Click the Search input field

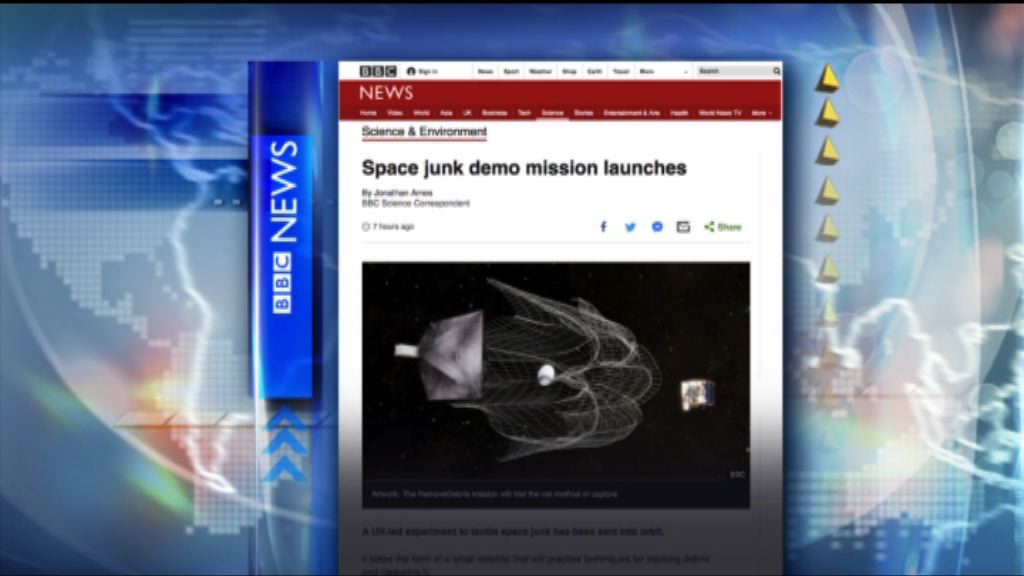(733, 72)
